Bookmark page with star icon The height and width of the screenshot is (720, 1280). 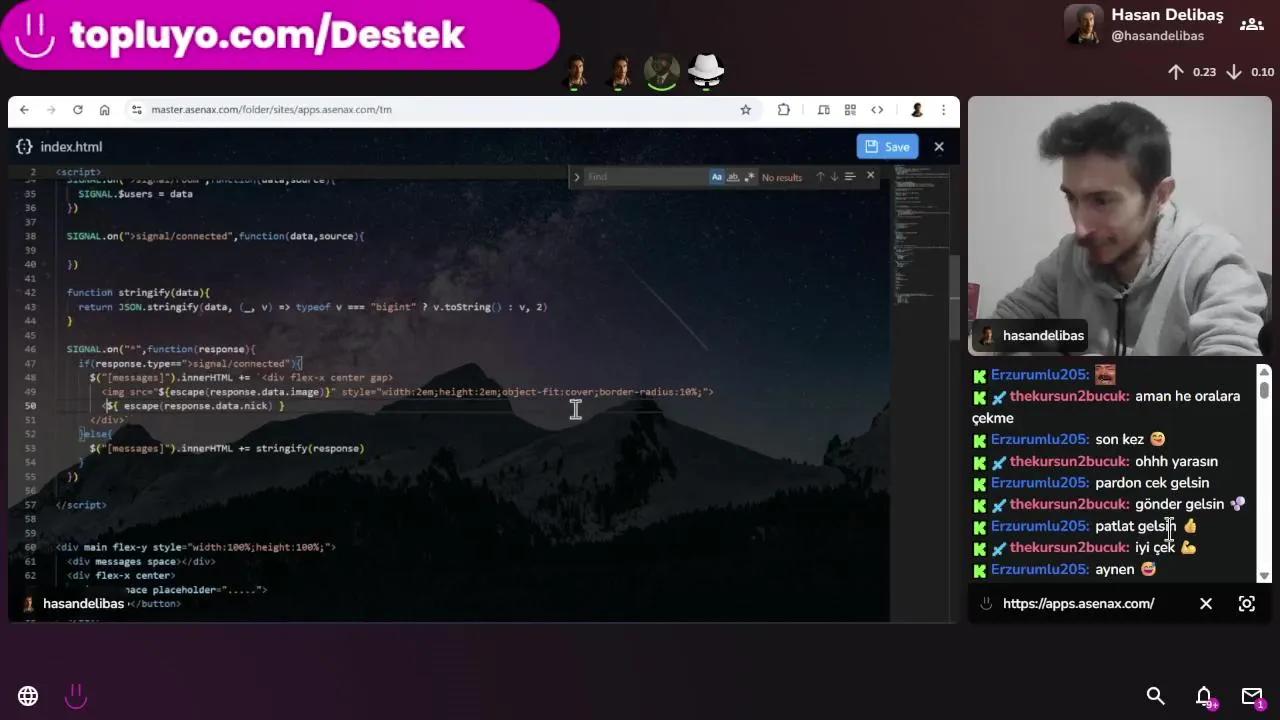coord(745,110)
